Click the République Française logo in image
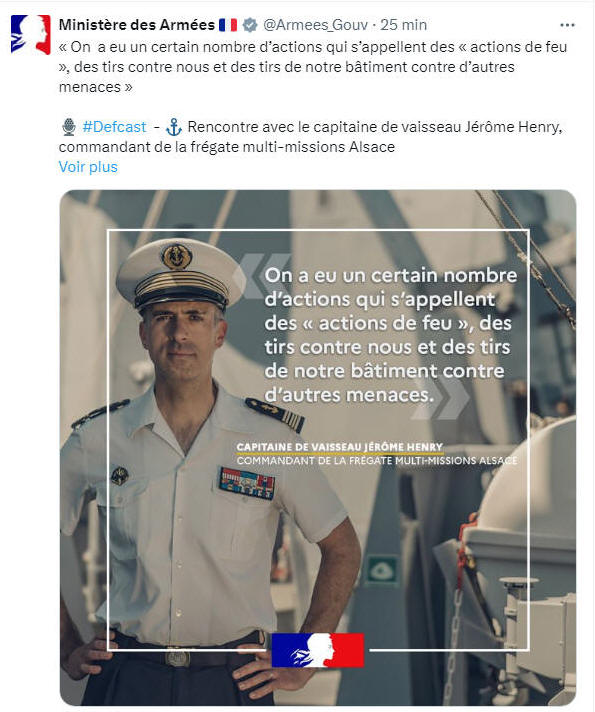 [318, 650]
